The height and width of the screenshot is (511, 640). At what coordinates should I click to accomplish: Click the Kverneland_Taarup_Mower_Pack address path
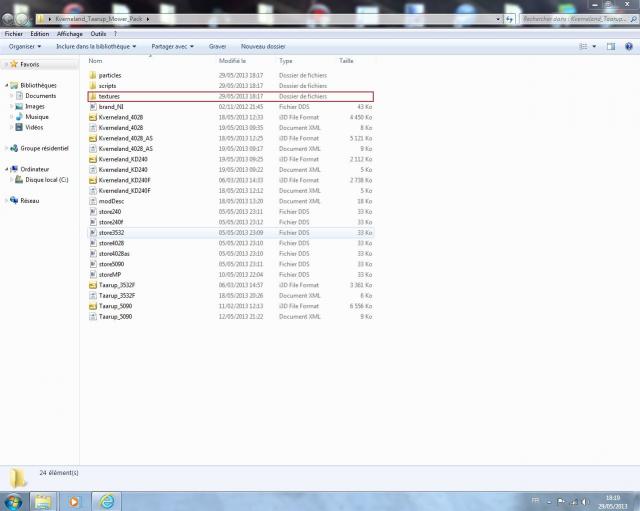(99, 19)
